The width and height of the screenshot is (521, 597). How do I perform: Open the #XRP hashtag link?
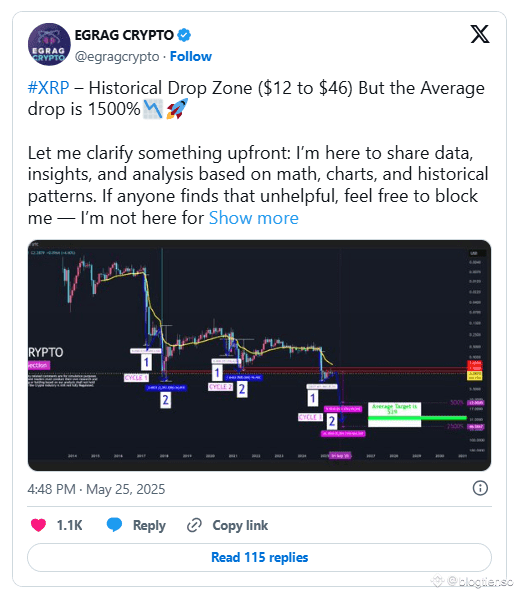click(x=48, y=88)
